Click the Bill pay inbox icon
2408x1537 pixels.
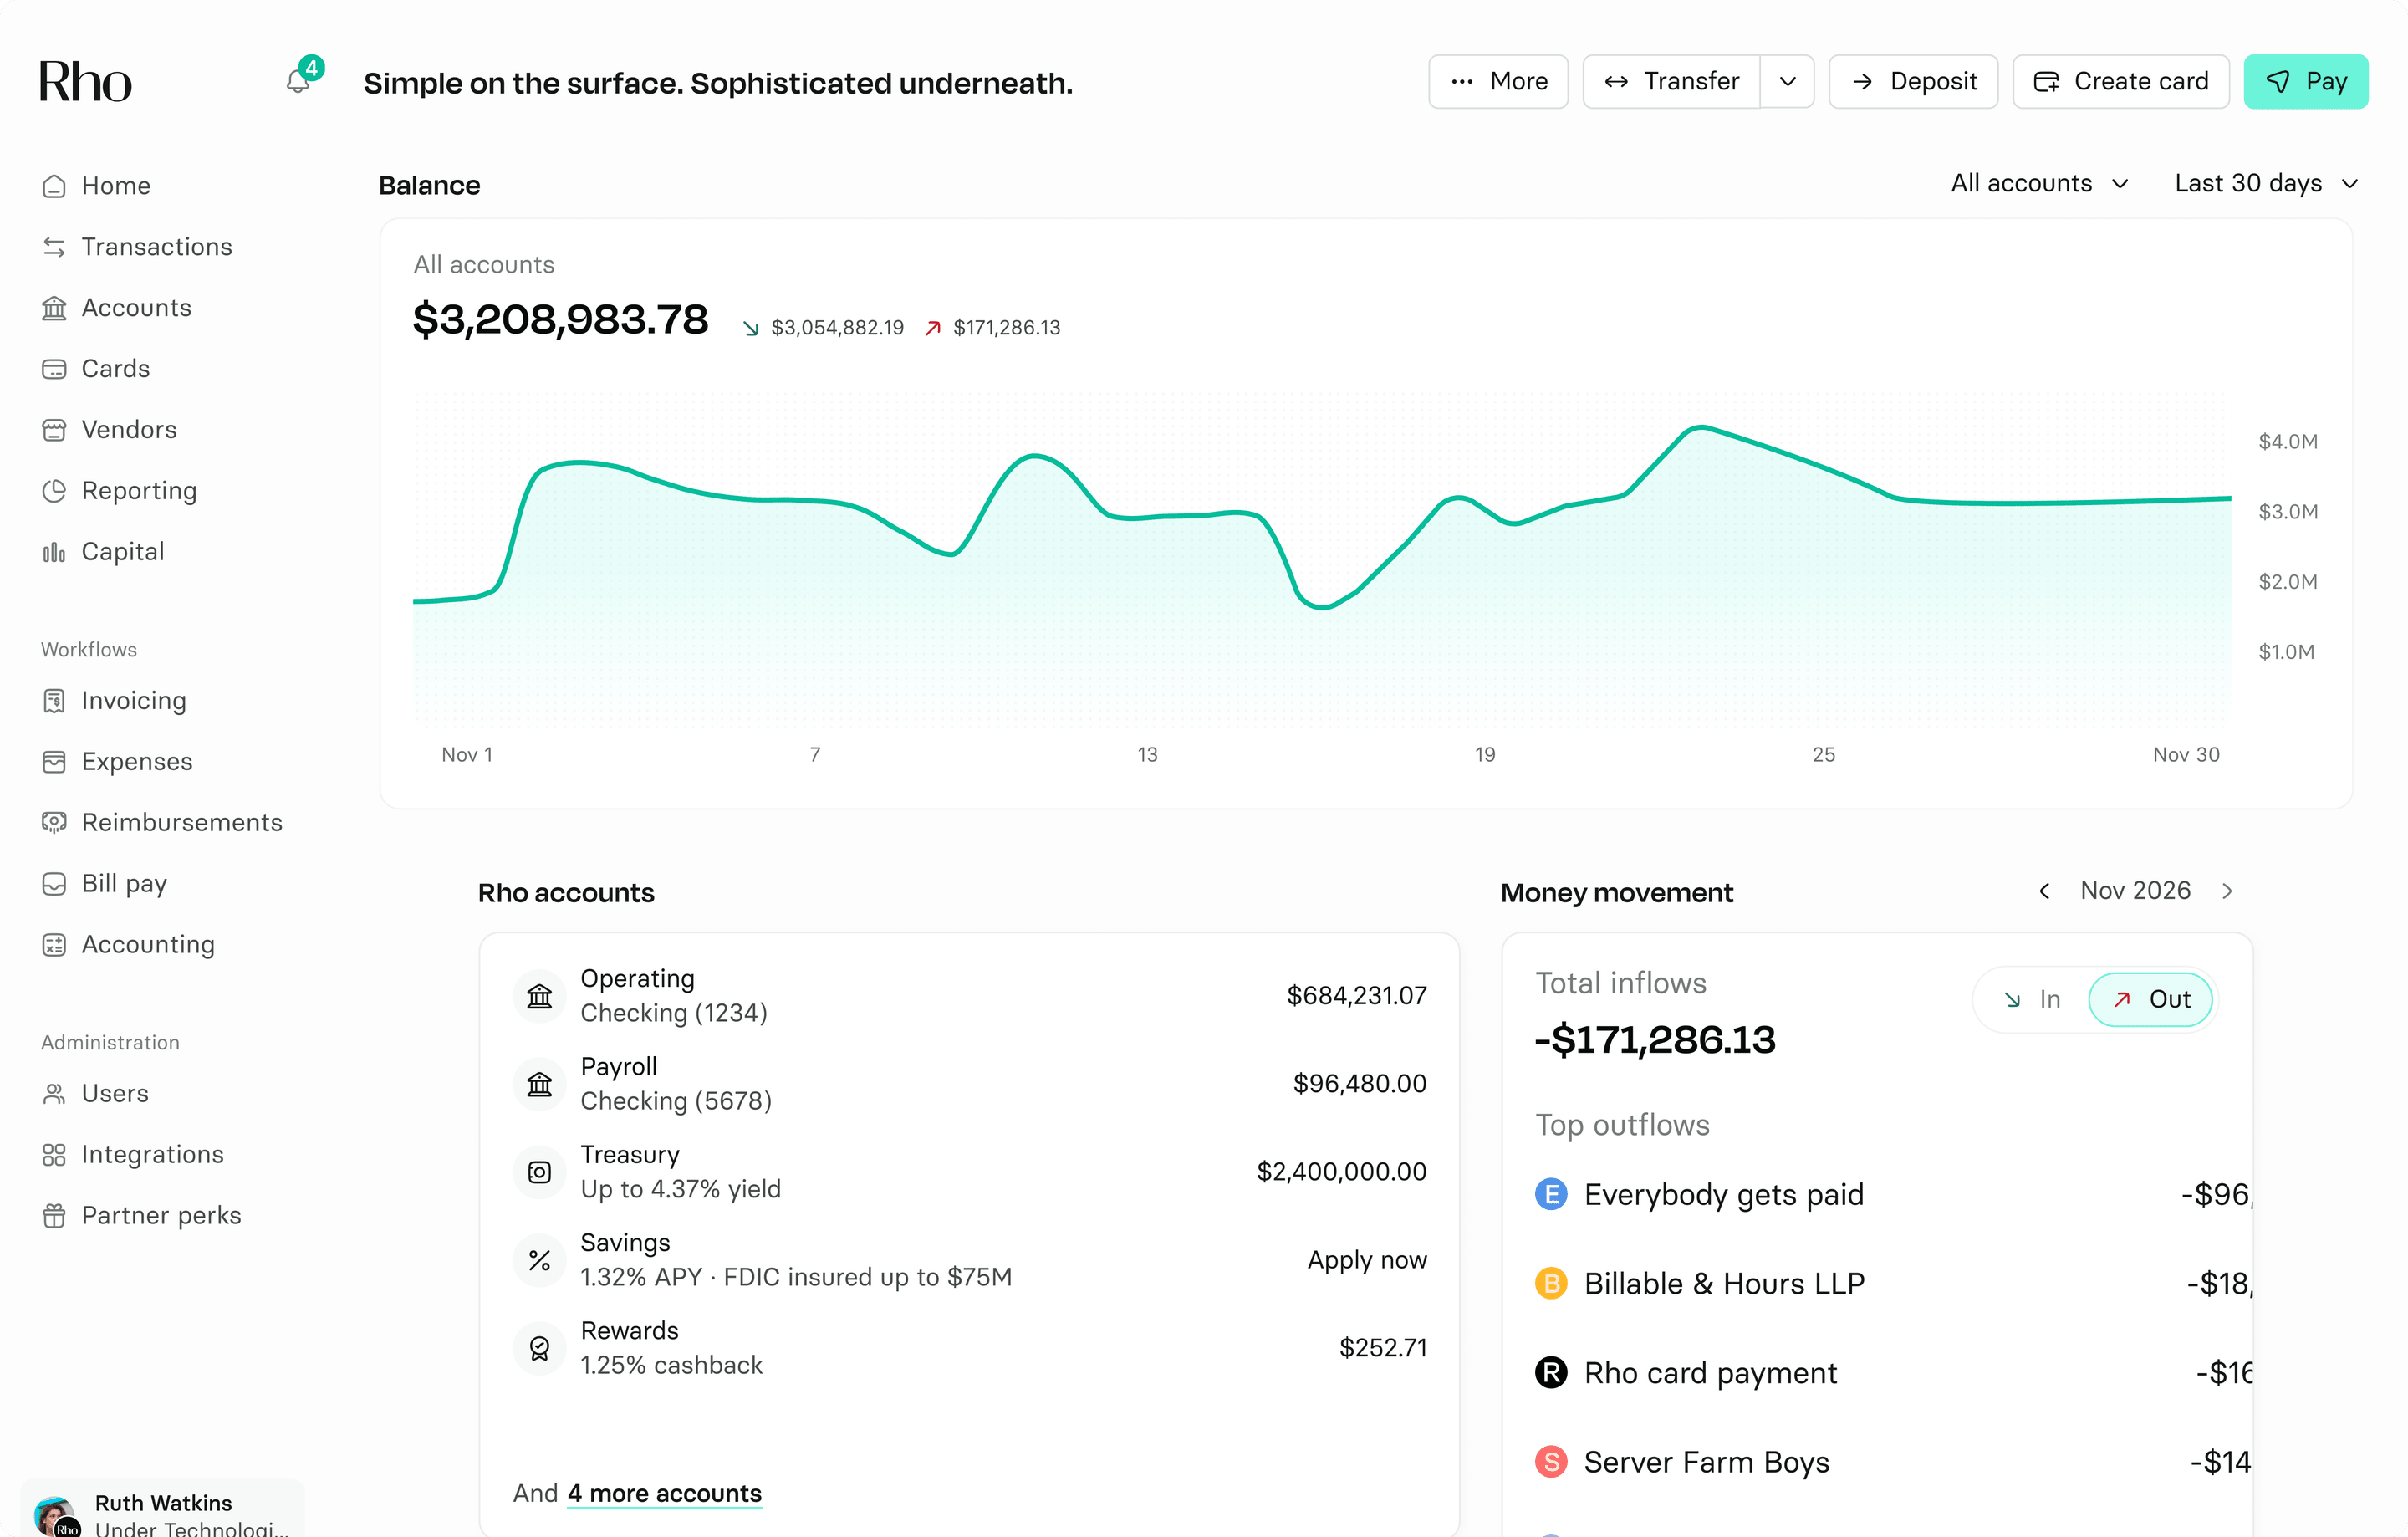[54, 884]
